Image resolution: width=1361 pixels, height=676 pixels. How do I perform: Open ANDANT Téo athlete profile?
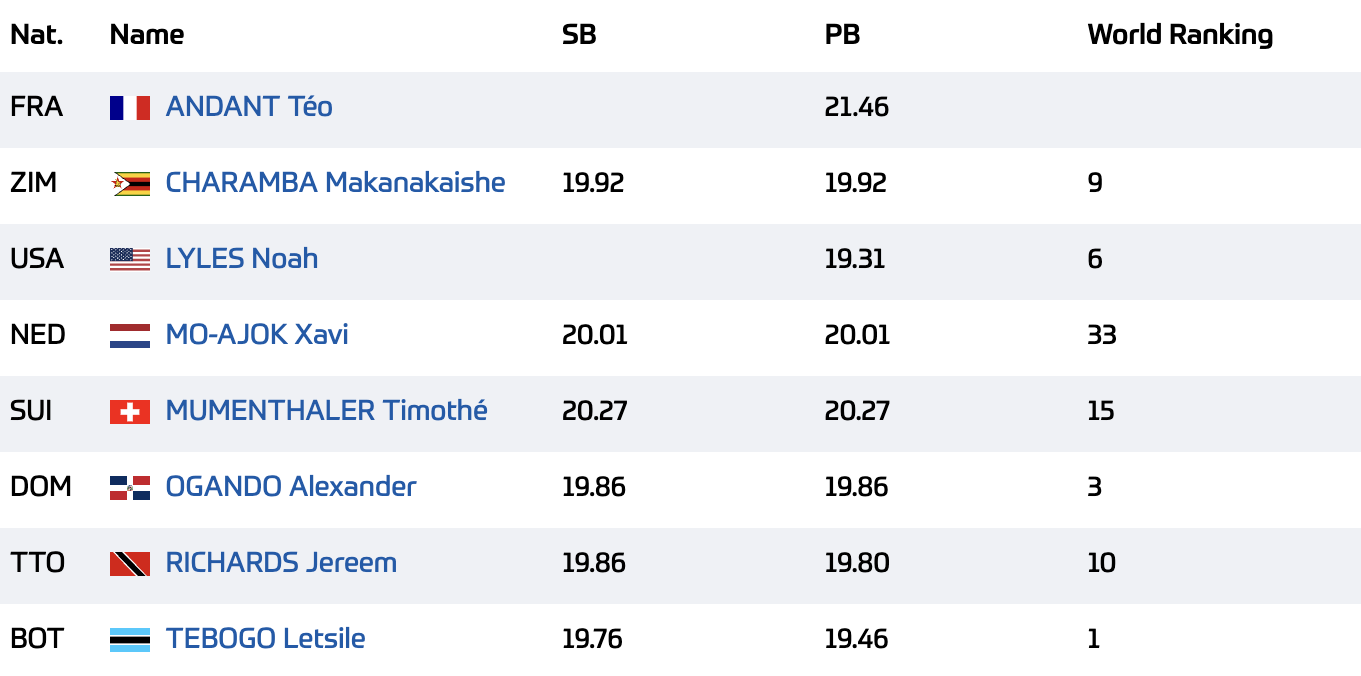click(x=249, y=106)
